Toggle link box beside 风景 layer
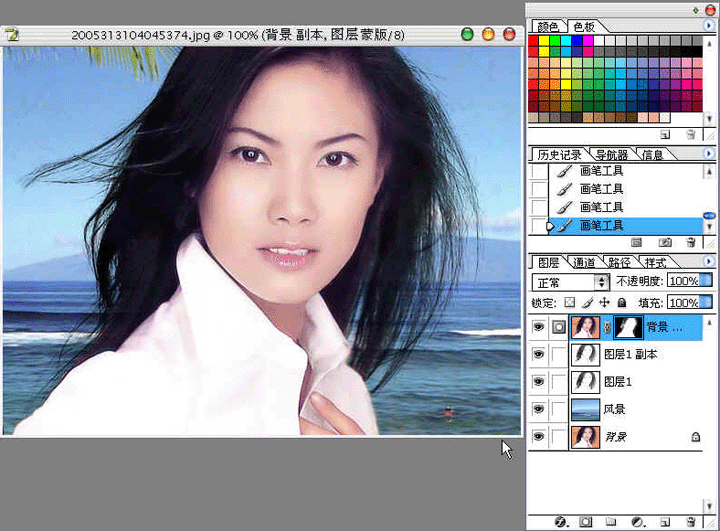The height and width of the screenshot is (531, 720). pos(559,409)
